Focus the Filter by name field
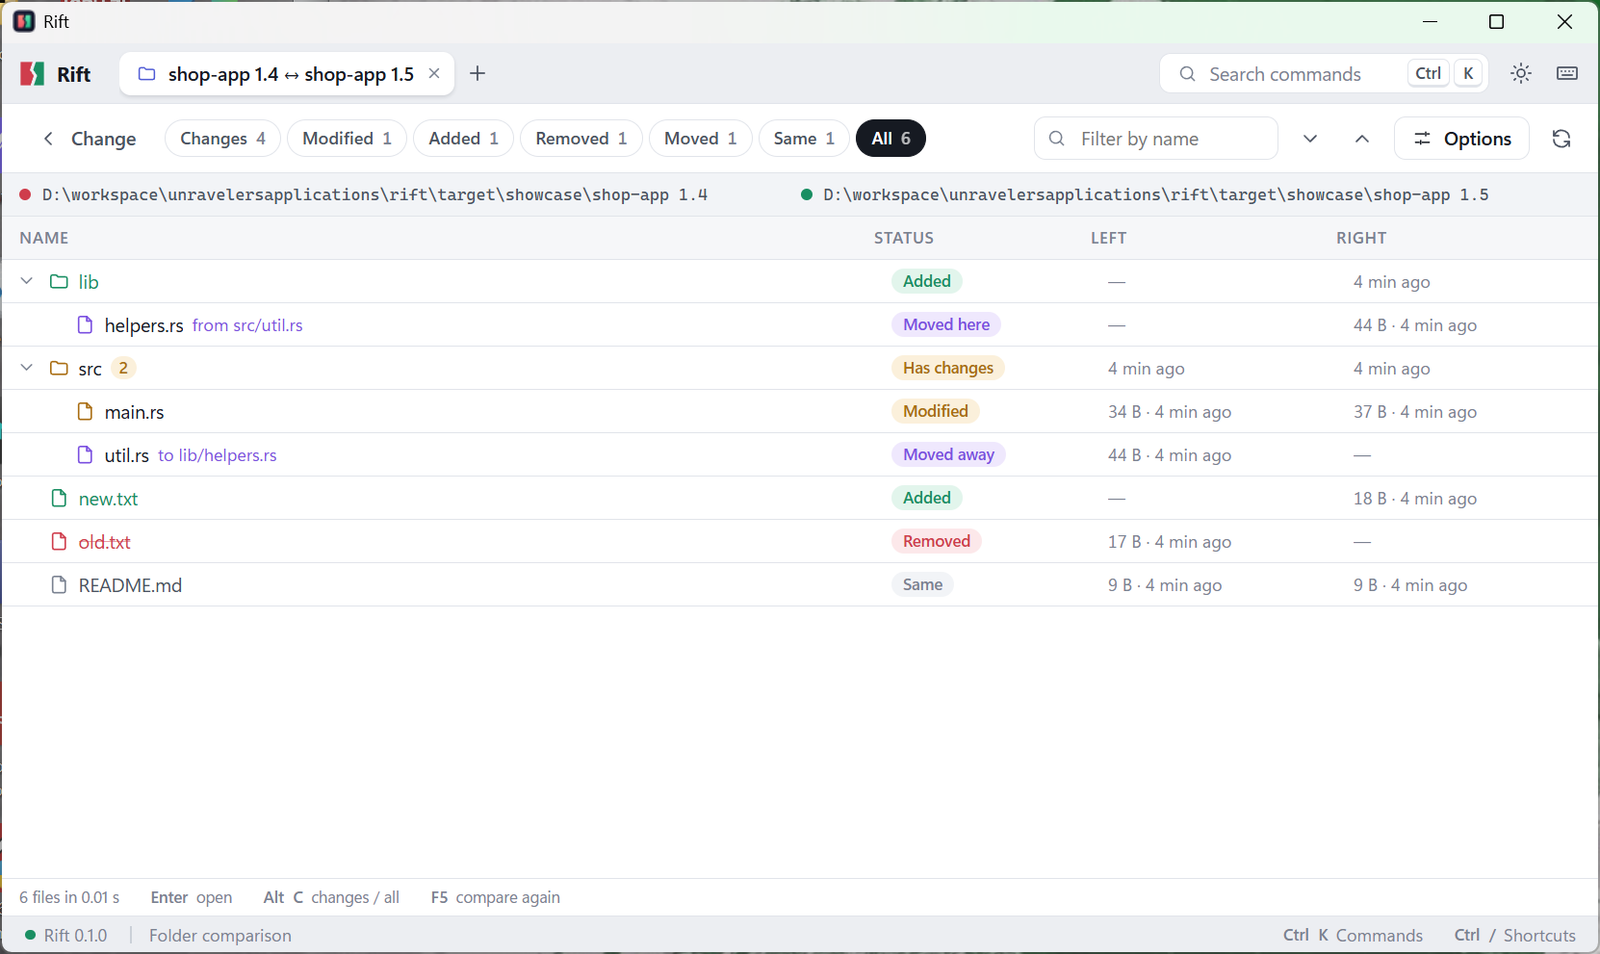This screenshot has height=954, width=1600. coord(1156,138)
